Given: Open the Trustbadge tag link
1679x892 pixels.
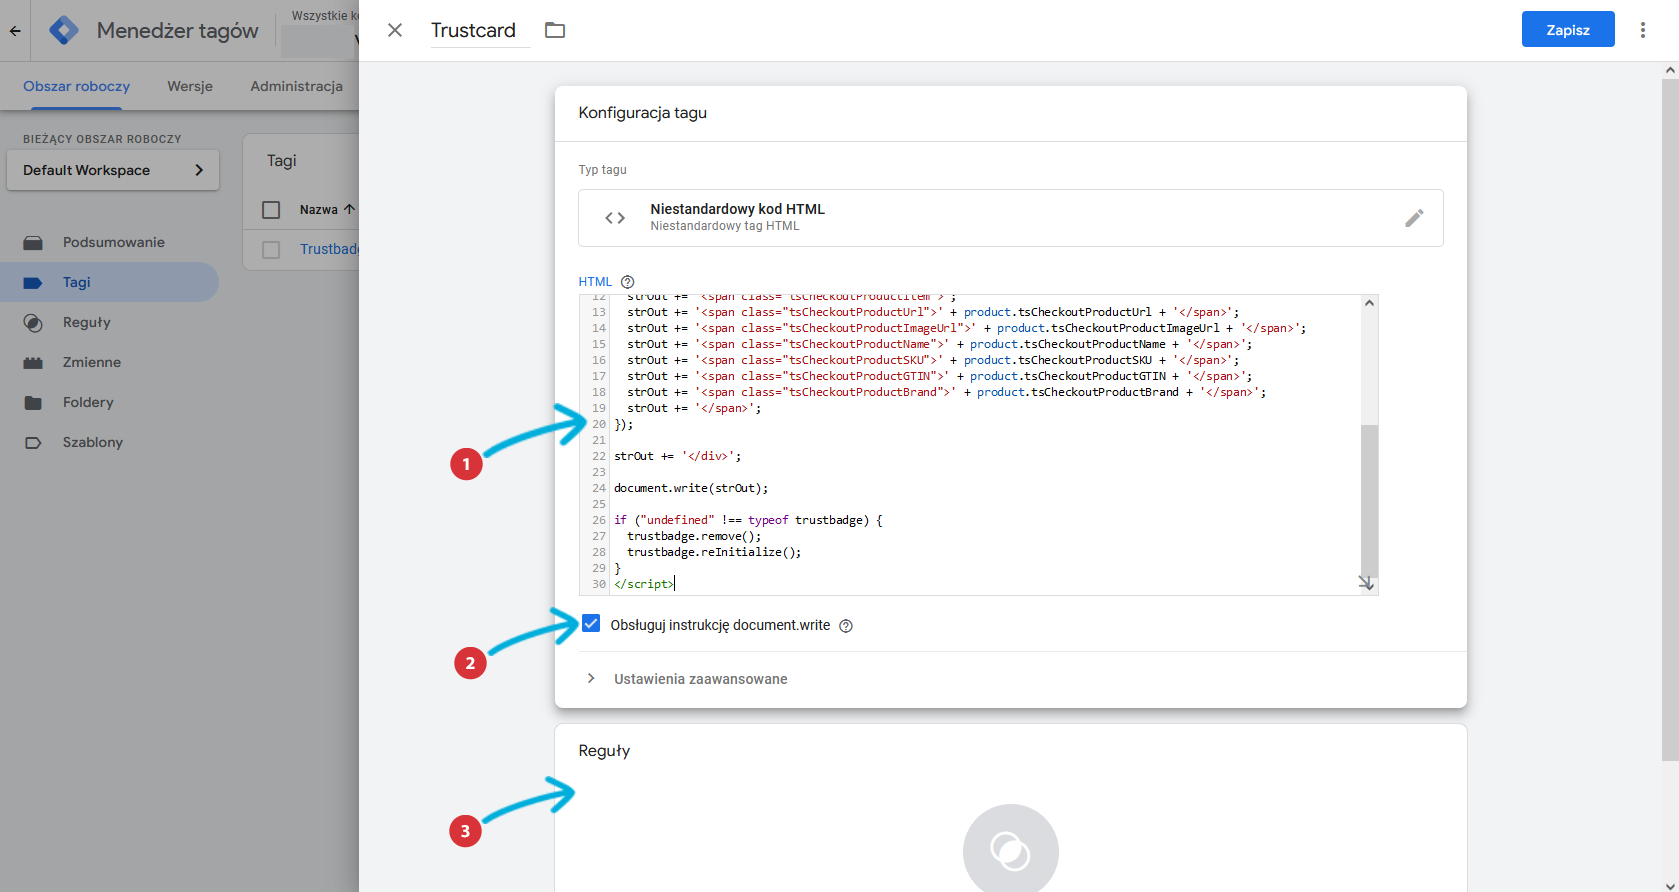Looking at the screenshot, I should (329, 249).
